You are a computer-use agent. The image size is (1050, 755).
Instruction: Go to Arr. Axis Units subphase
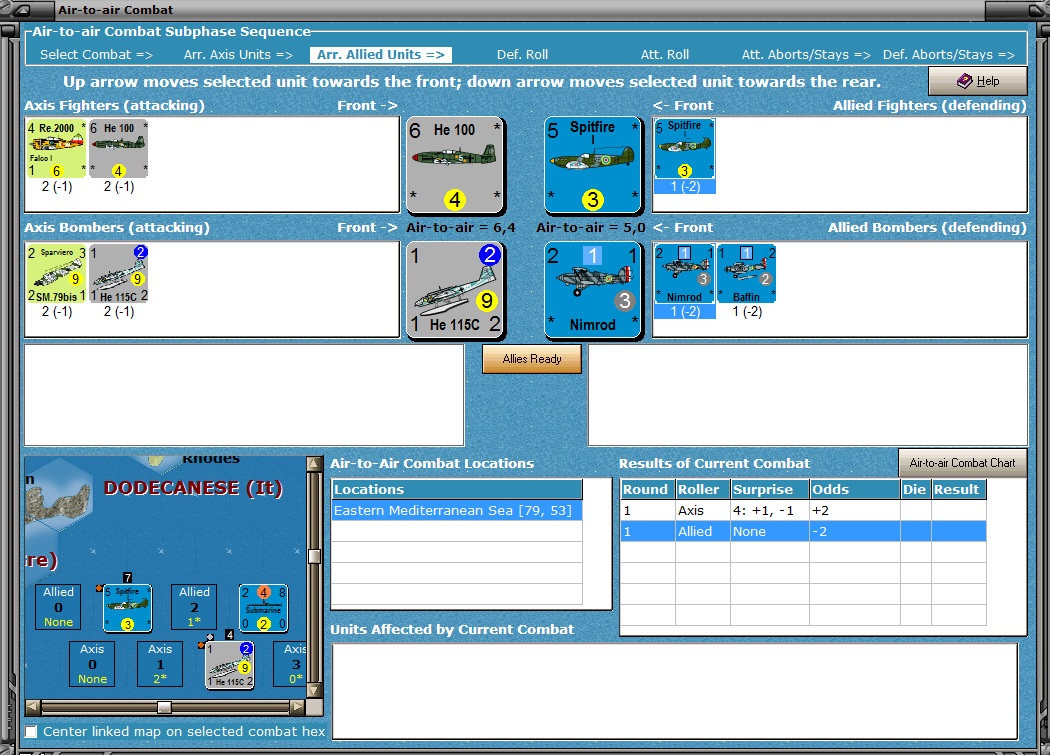(238, 55)
